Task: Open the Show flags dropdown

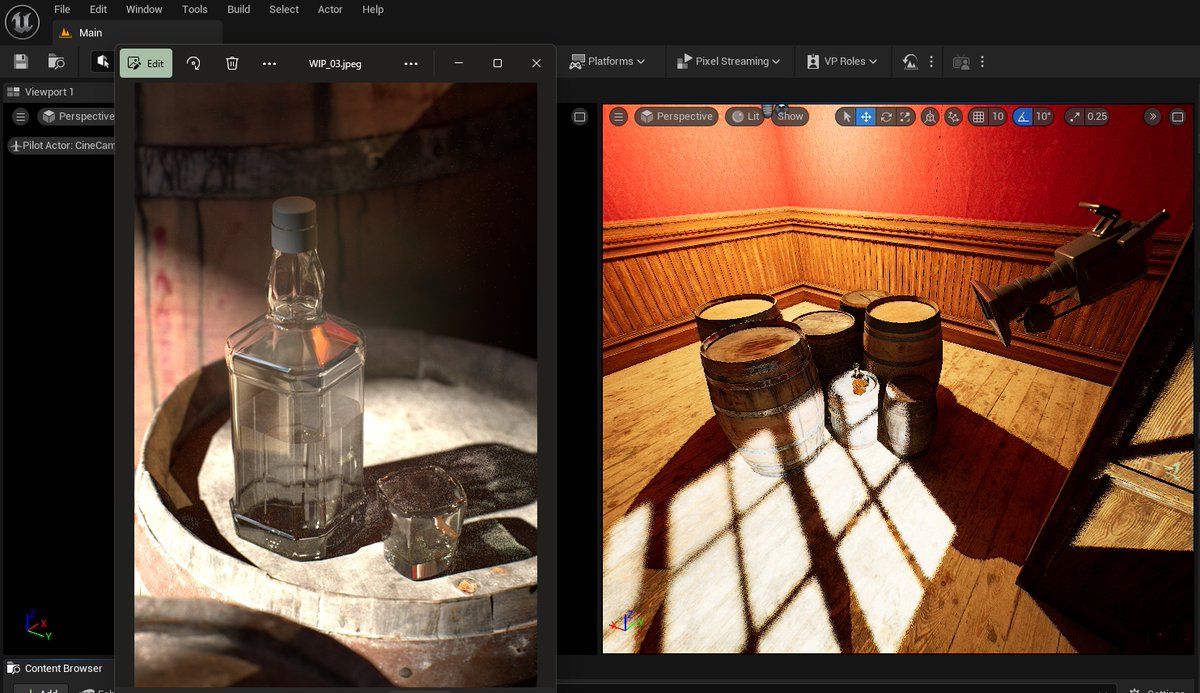Action: (790, 117)
